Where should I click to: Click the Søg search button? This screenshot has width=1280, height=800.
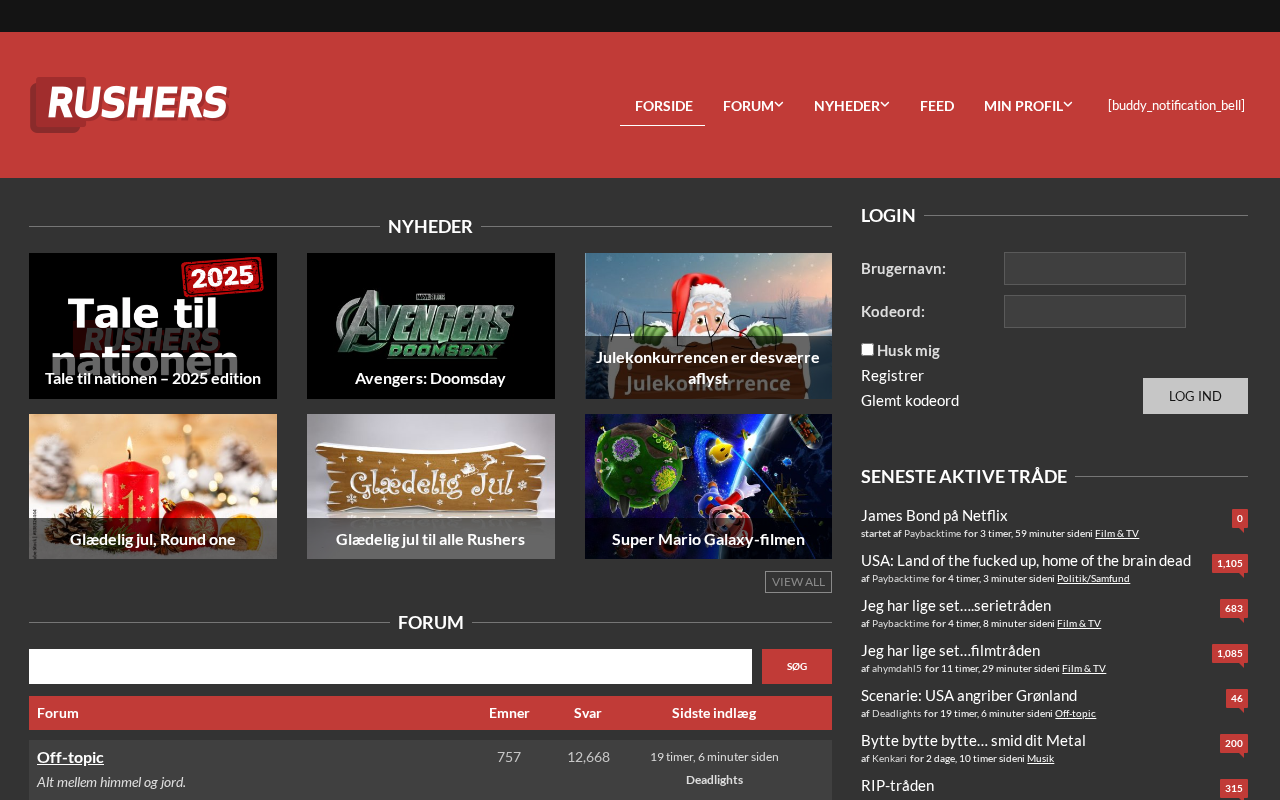[797, 666]
